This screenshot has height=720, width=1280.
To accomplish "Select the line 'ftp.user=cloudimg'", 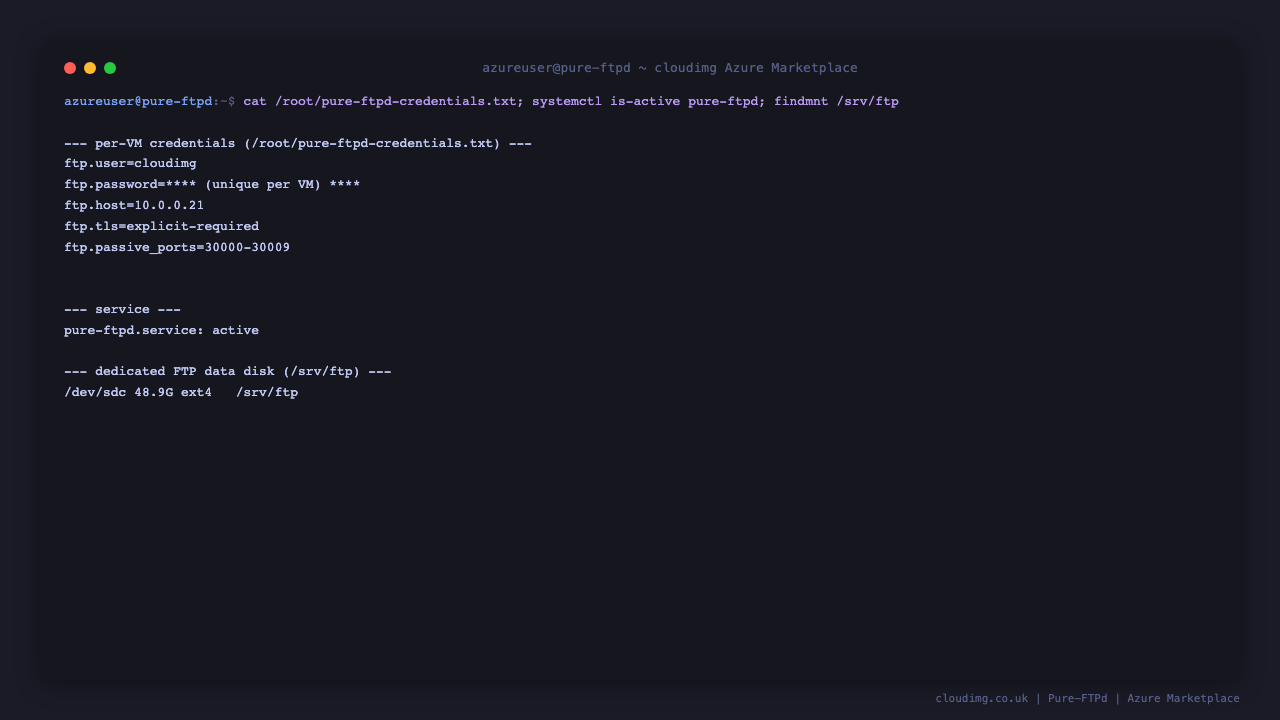I will click(130, 163).
